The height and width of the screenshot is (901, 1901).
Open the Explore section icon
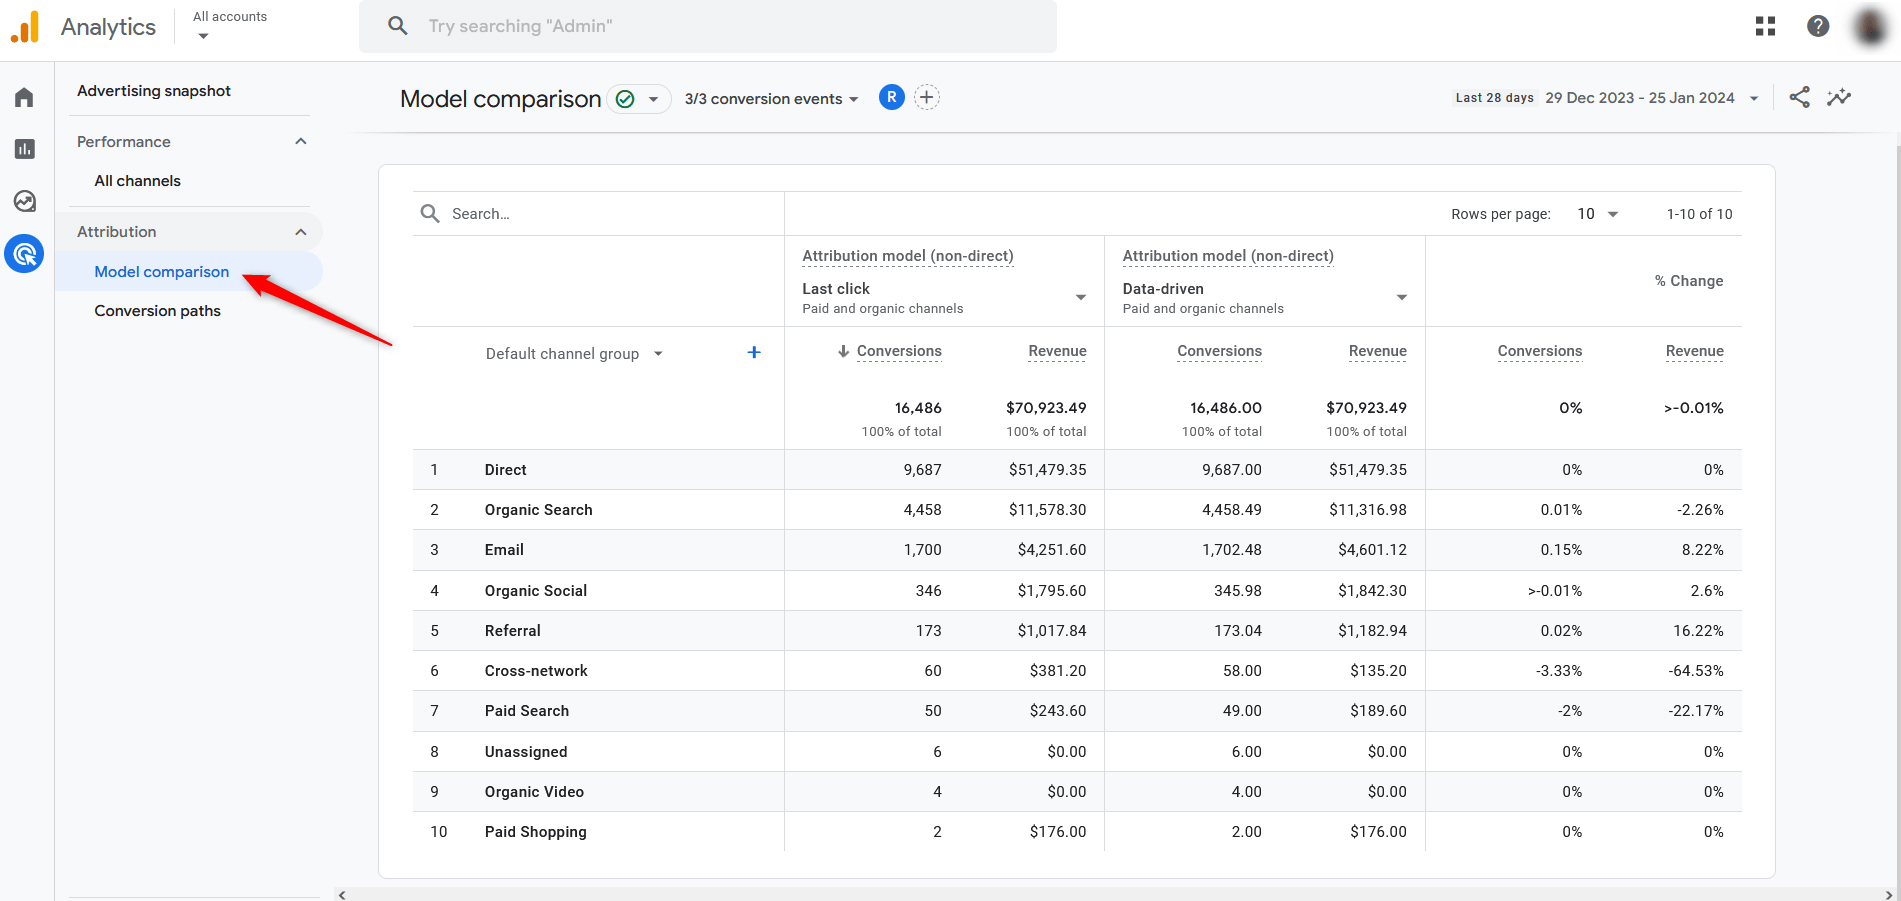click(x=25, y=201)
